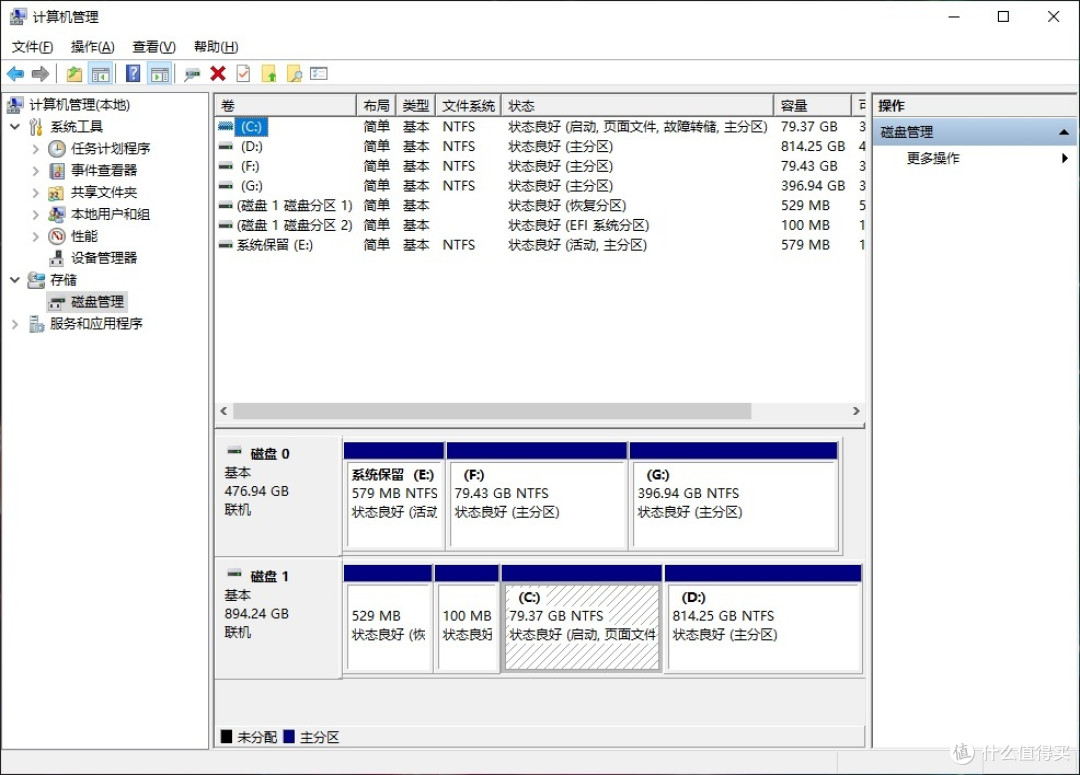1080x775 pixels.
Task: Click the yellow page with green arrow icon
Action: [269, 74]
